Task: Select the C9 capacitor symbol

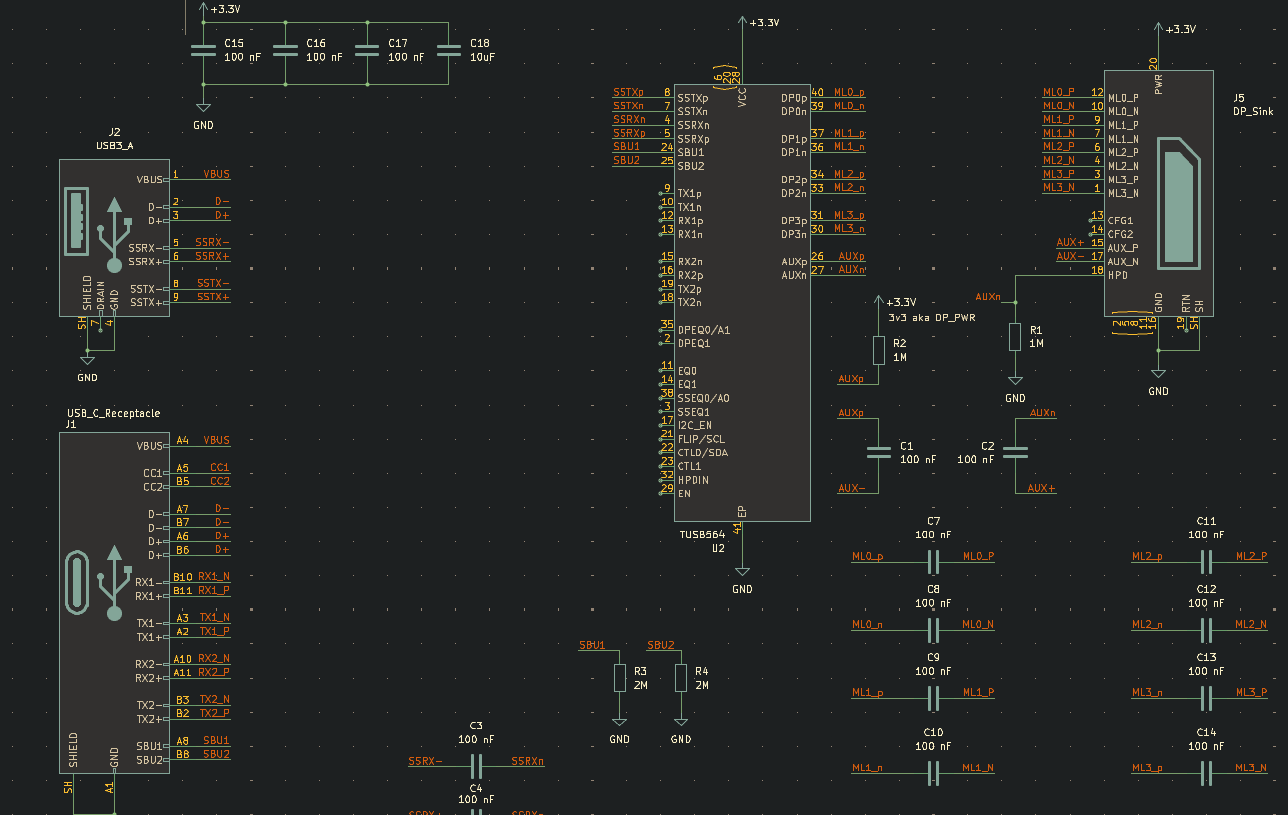Action: tap(933, 698)
